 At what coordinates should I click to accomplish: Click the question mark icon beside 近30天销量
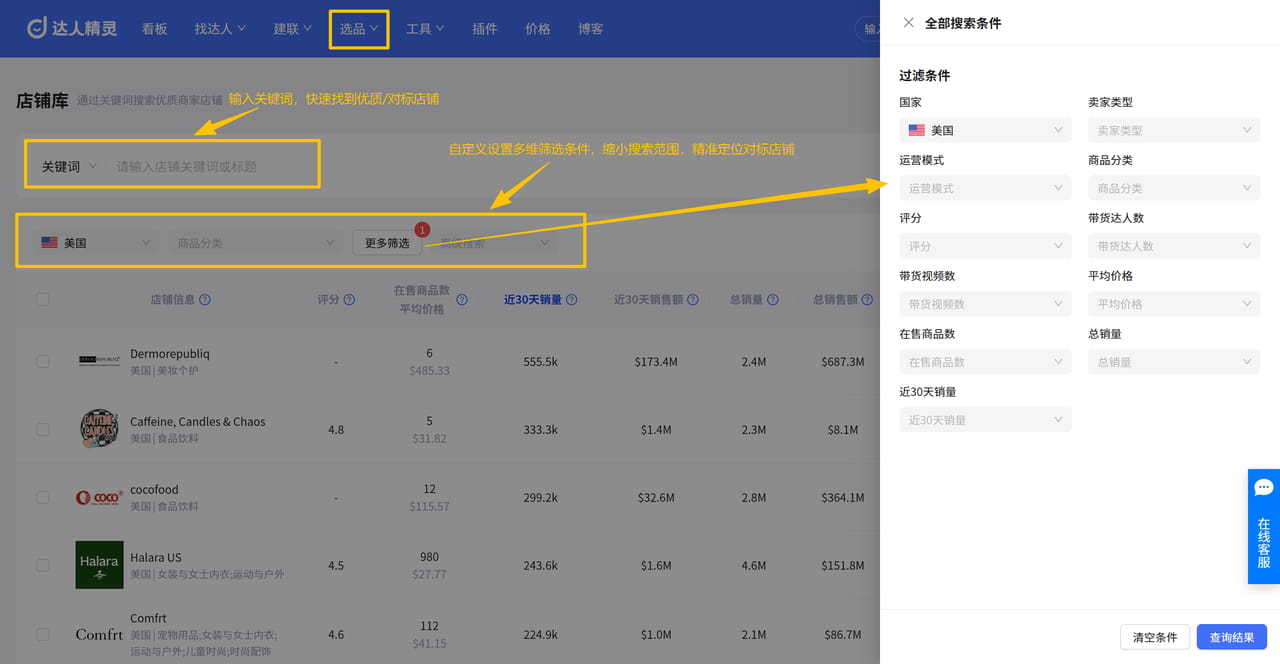click(571, 299)
